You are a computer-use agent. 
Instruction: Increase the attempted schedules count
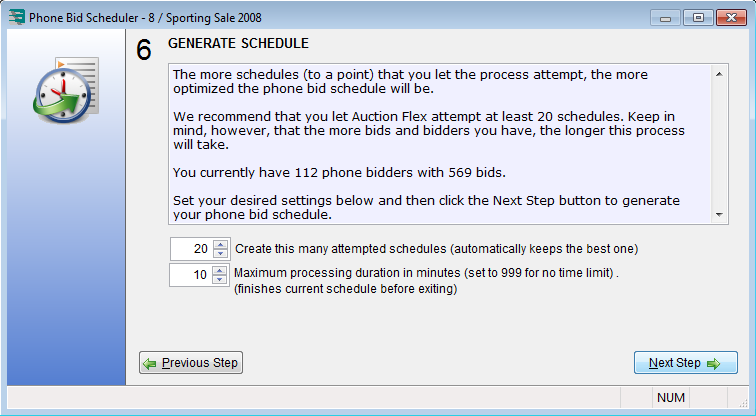[222, 244]
